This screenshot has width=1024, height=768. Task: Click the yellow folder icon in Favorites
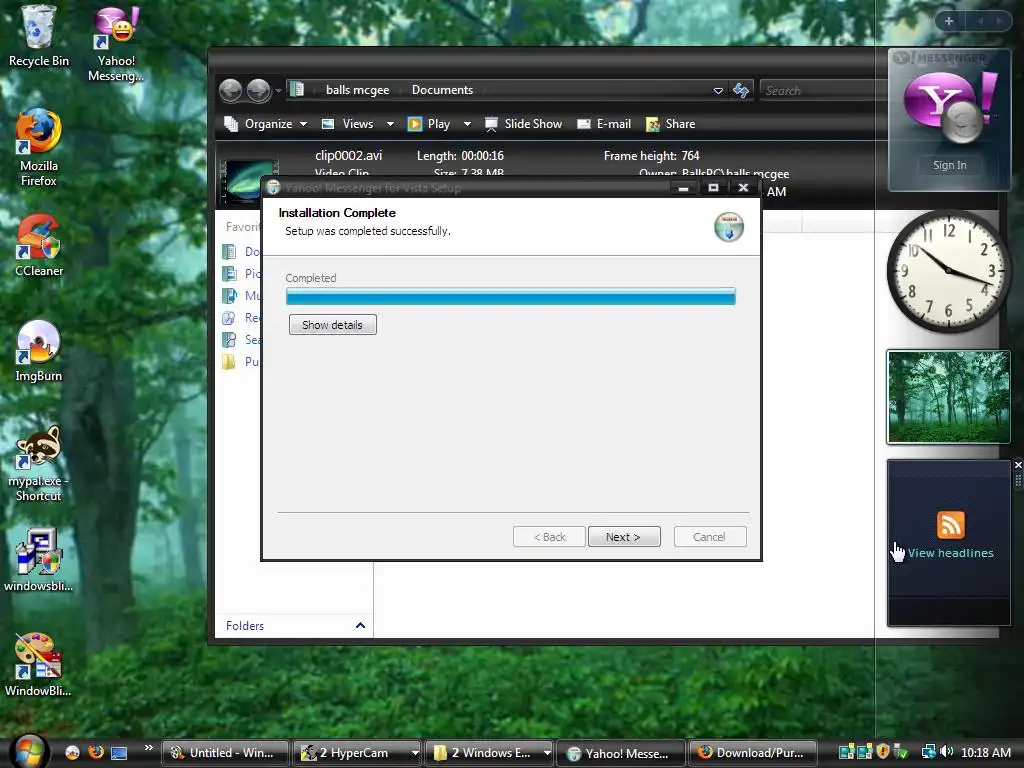click(229, 362)
